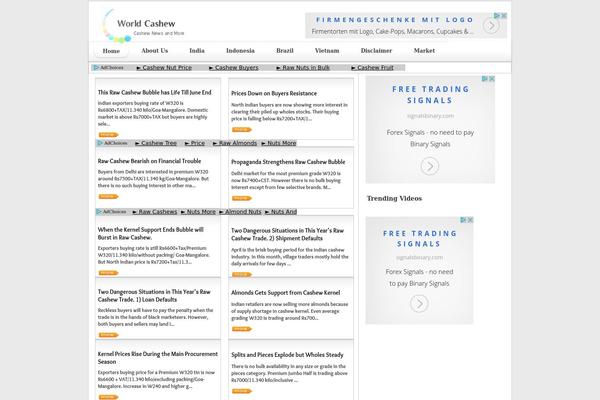Click the World Cashew logo

(143, 26)
